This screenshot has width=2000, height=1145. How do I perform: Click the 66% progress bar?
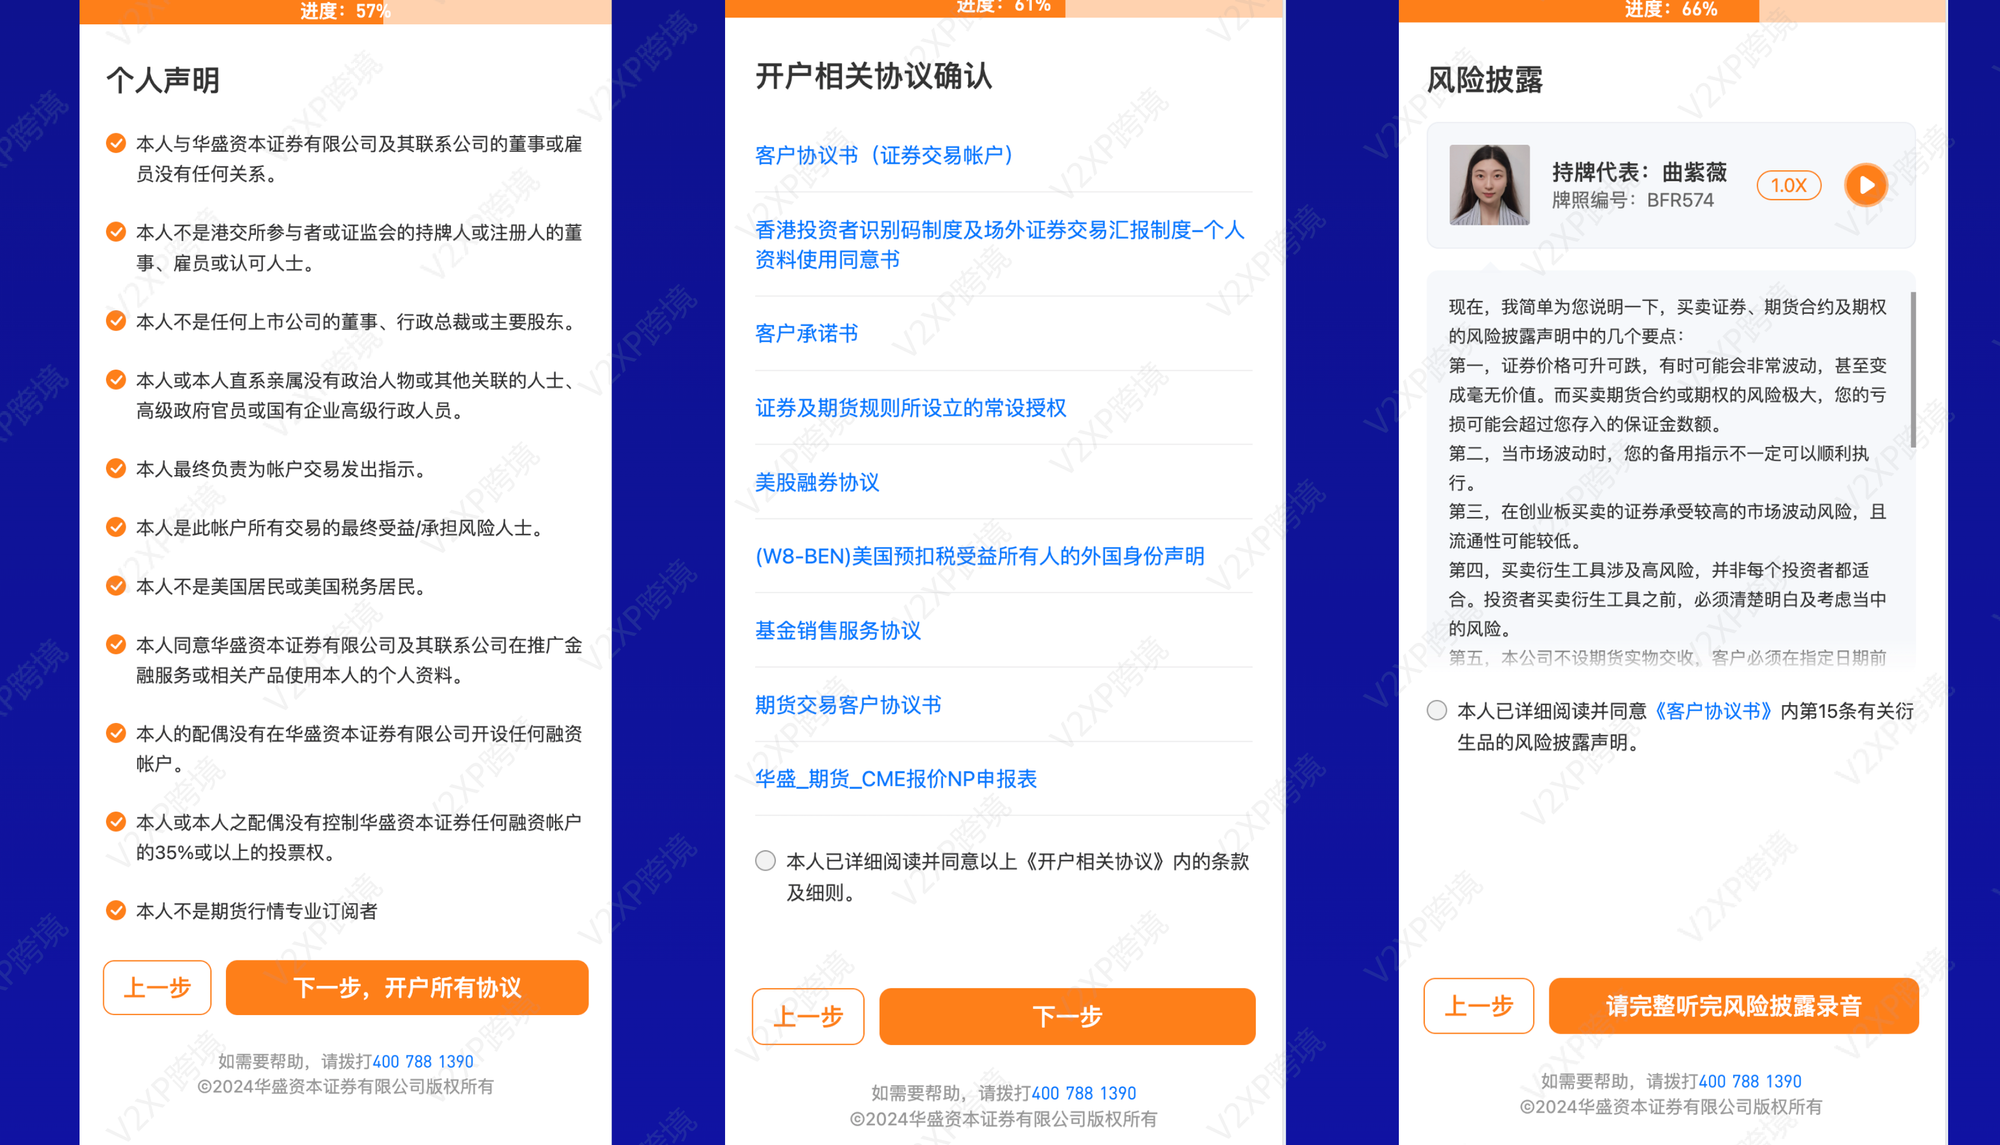click(x=1671, y=10)
